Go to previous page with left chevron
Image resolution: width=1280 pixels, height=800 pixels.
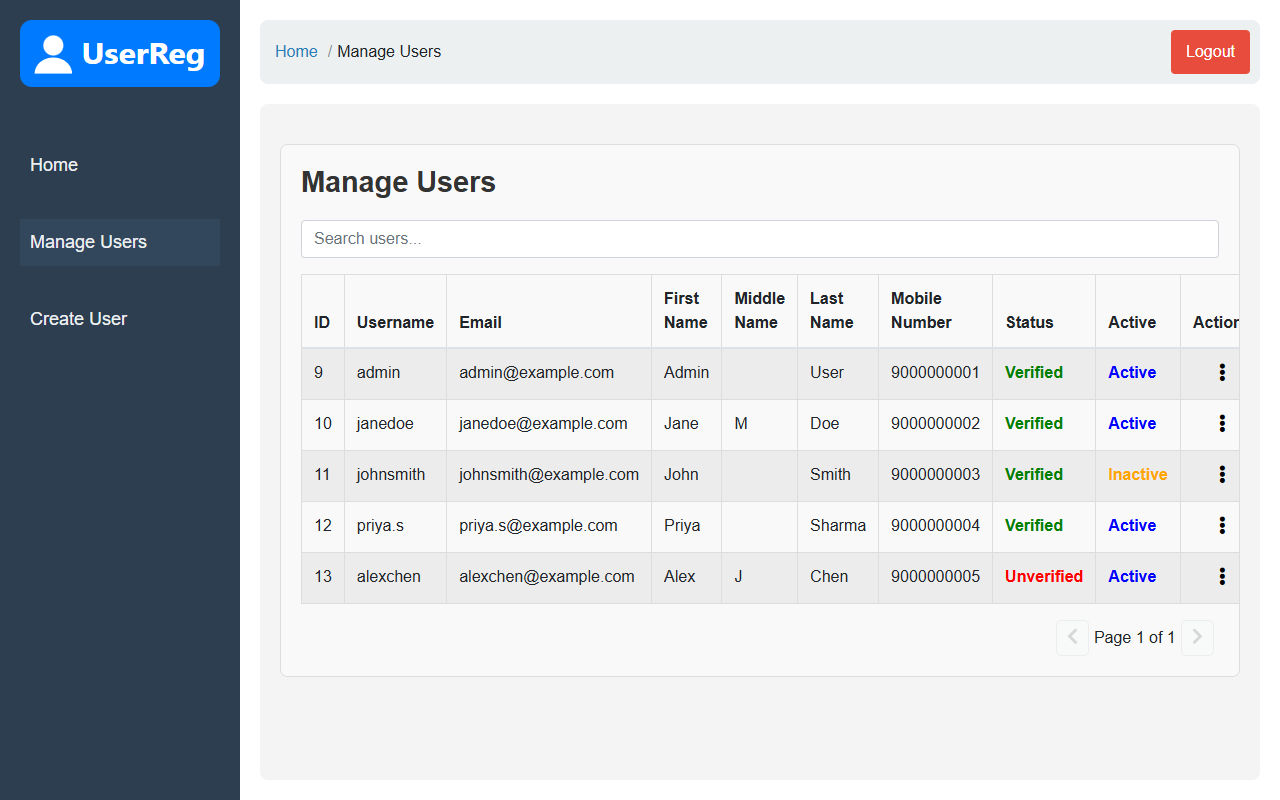pos(1072,637)
